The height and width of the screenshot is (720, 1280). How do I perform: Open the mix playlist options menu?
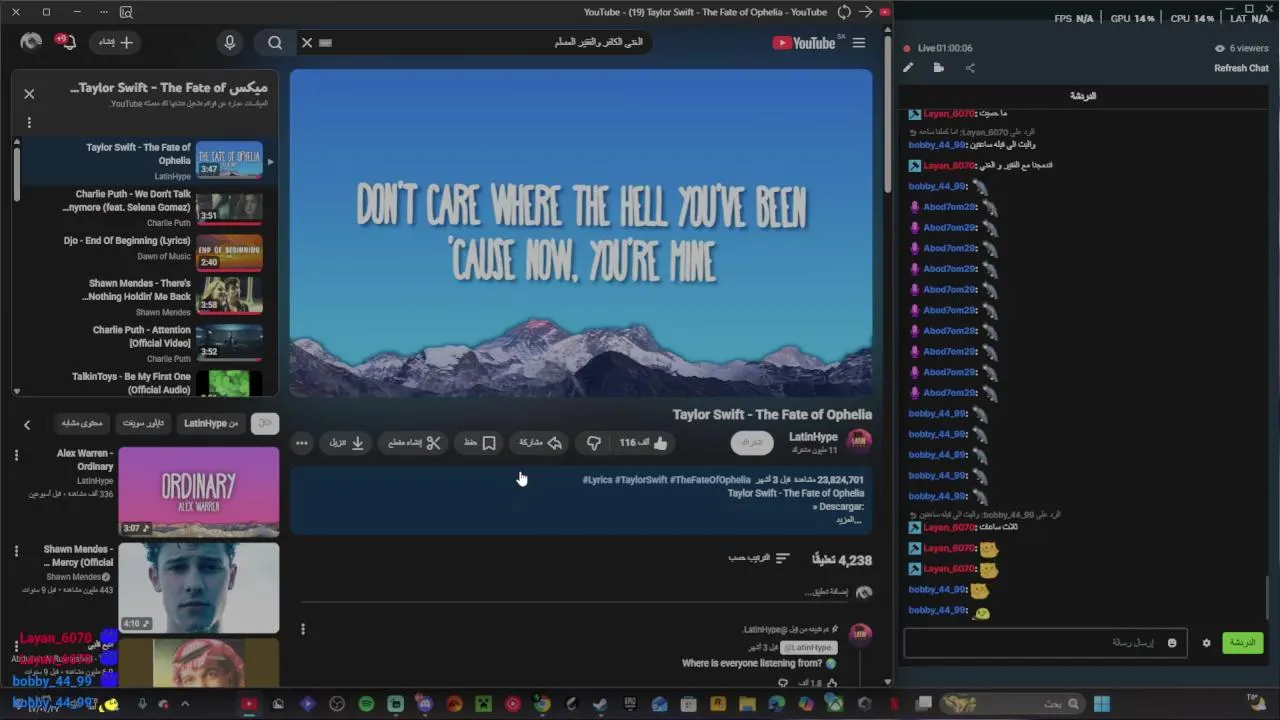pyautogui.click(x=29, y=123)
